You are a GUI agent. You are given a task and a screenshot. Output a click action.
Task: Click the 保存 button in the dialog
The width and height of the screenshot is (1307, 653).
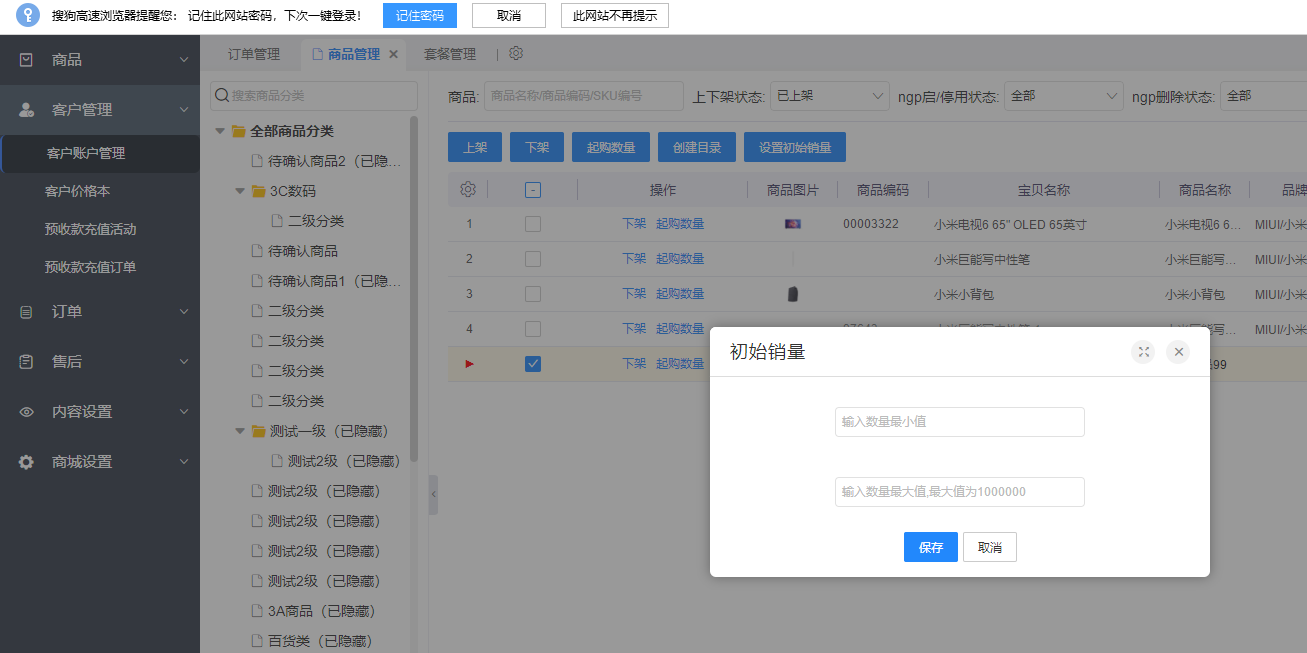[x=930, y=547]
